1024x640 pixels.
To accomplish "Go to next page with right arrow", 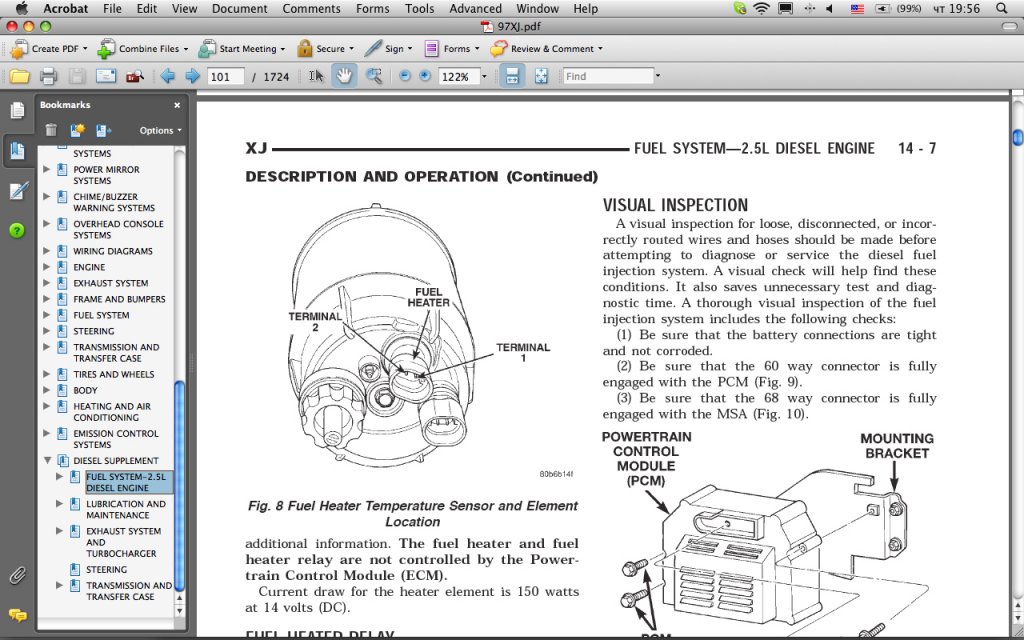I will 192,76.
